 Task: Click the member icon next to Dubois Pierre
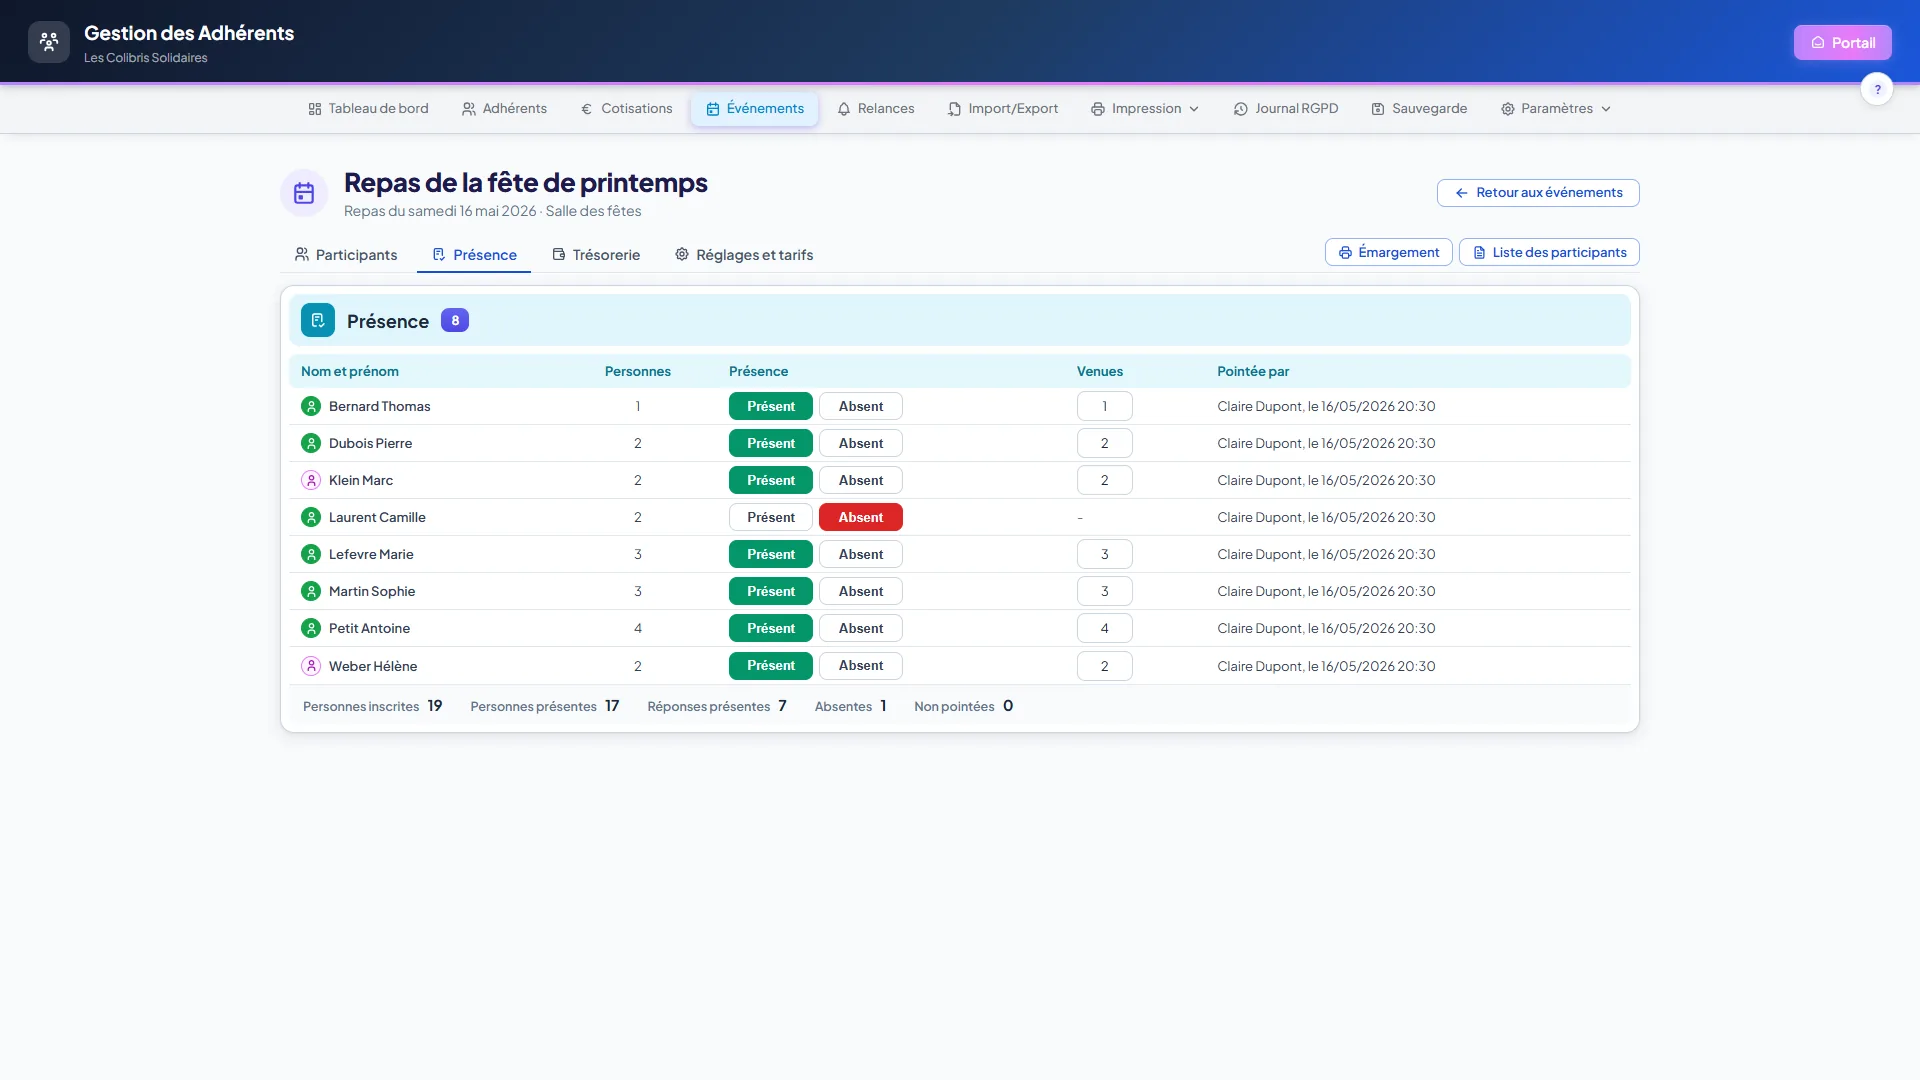click(x=311, y=443)
